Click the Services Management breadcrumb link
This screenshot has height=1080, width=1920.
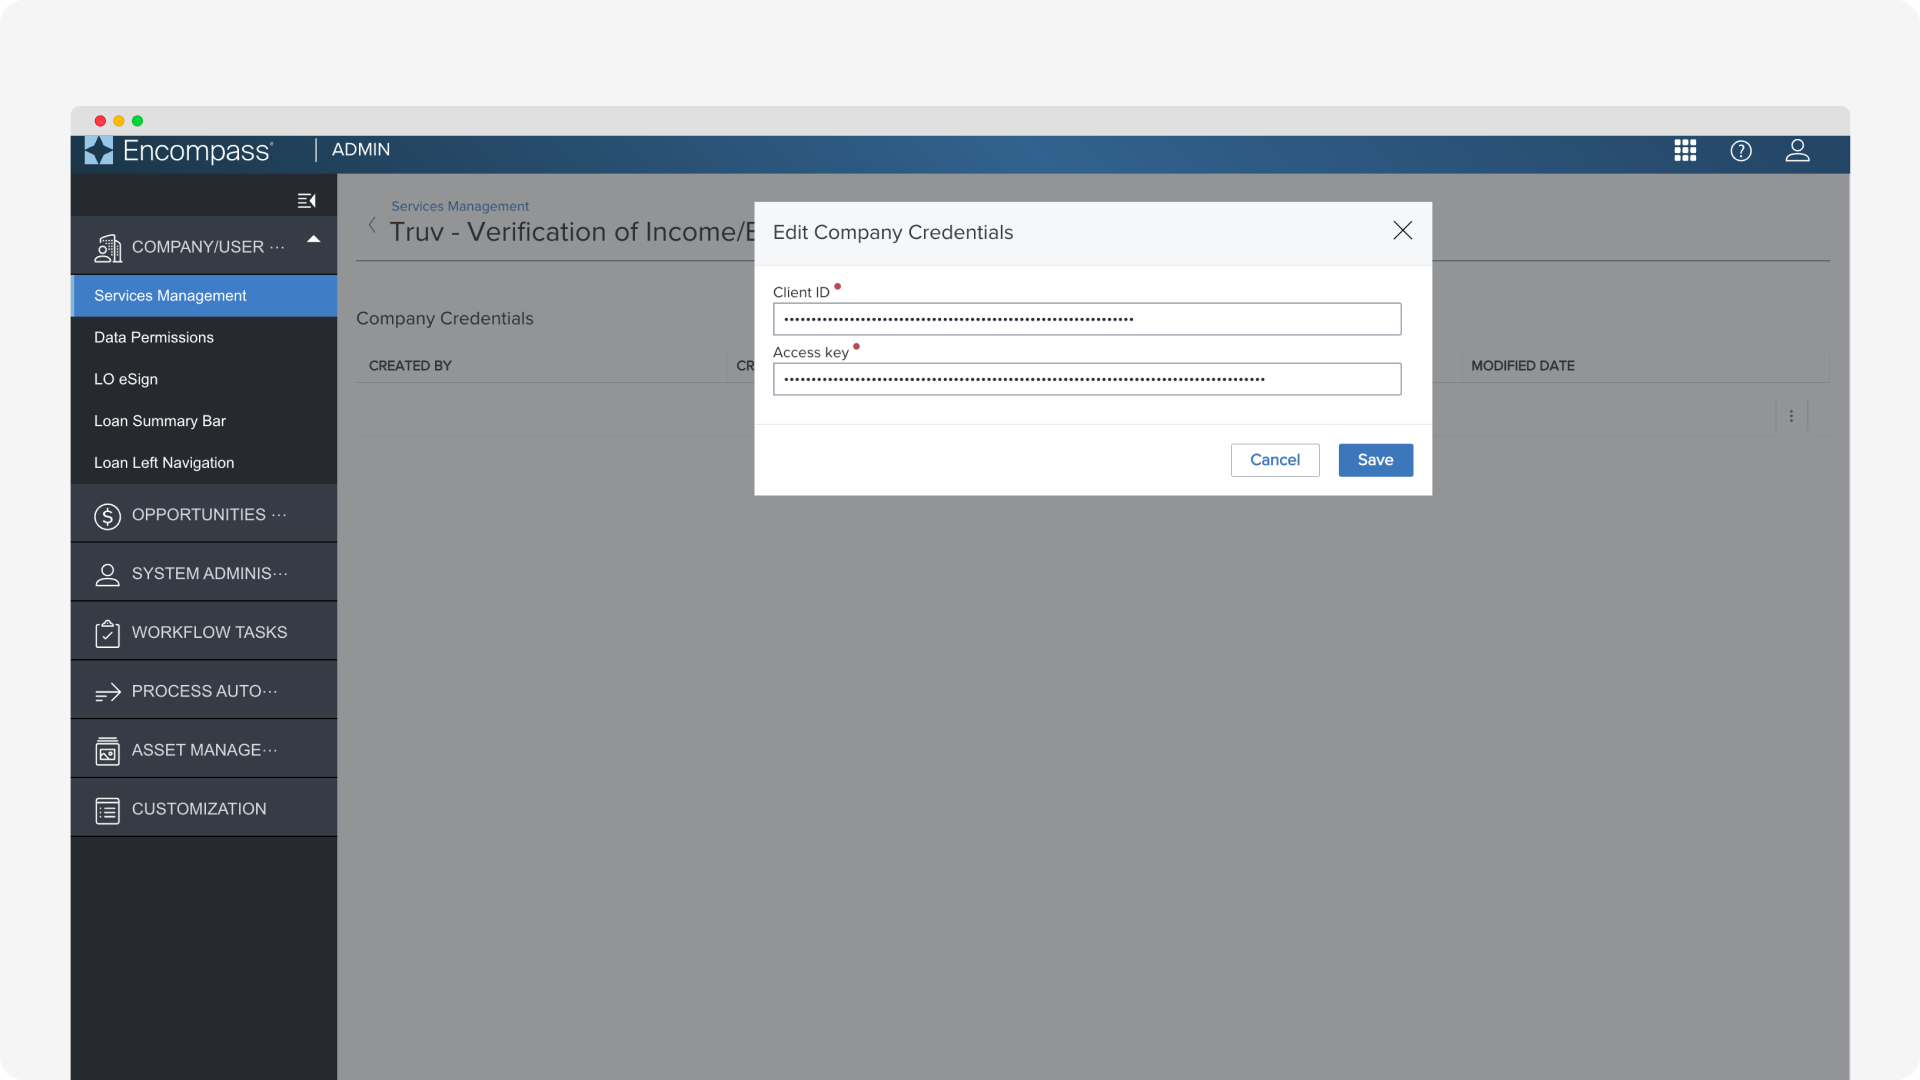[460, 206]
